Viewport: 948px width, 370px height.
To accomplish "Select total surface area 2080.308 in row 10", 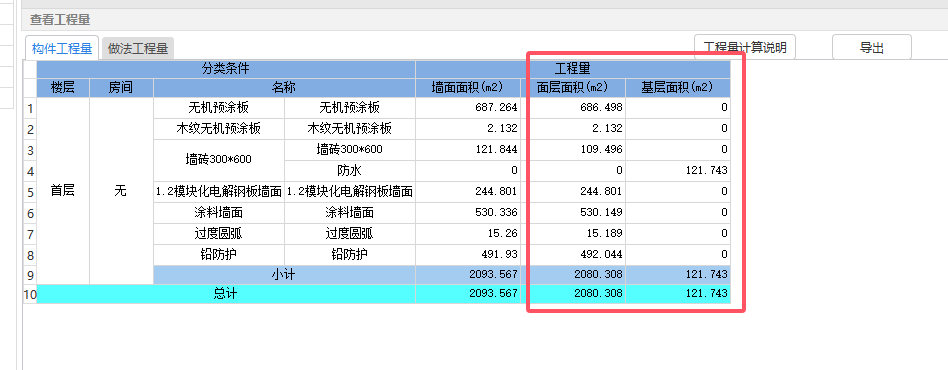I will click(x=573, y=294).
